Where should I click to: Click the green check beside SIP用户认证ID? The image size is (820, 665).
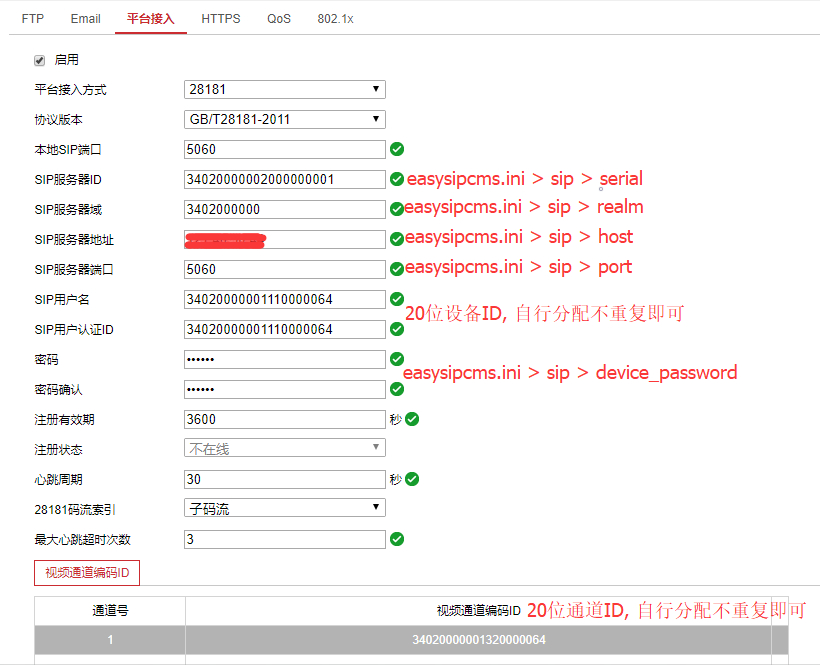(397, 329)
